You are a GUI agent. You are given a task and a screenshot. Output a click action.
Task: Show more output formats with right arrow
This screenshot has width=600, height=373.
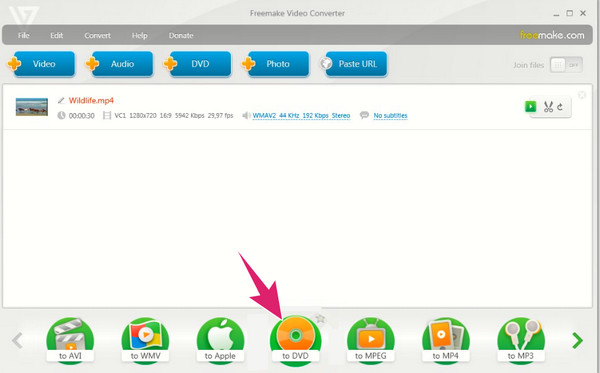pos(577,340)
